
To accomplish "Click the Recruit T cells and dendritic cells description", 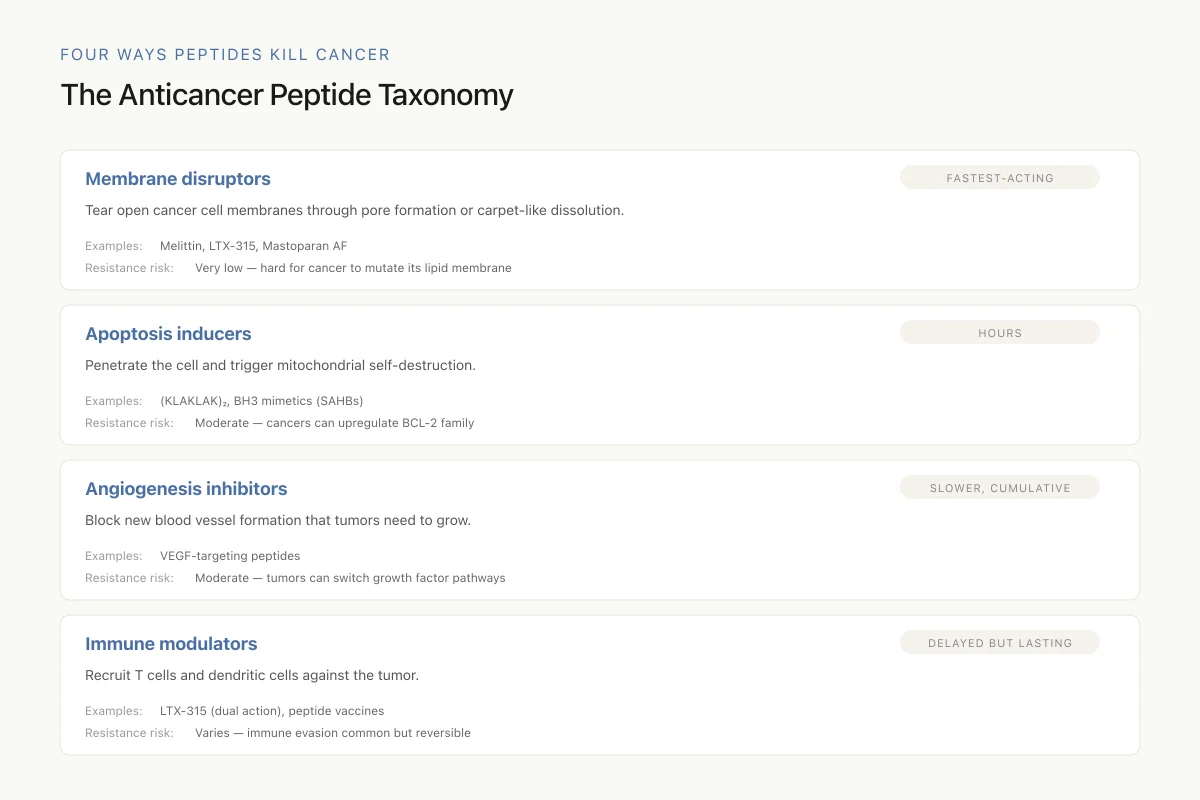I will (x=252, y=676).
